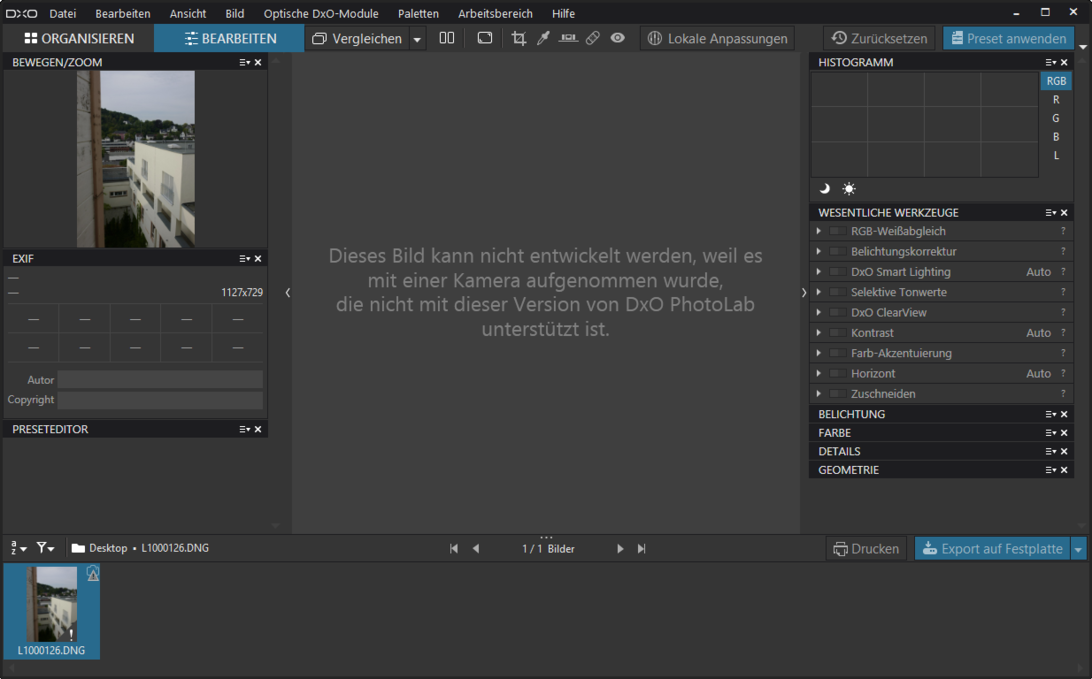The image size is (1092, 679).
Task: Open Export auf Festplatte dropdown arrow
Action: pos(1078,549)
